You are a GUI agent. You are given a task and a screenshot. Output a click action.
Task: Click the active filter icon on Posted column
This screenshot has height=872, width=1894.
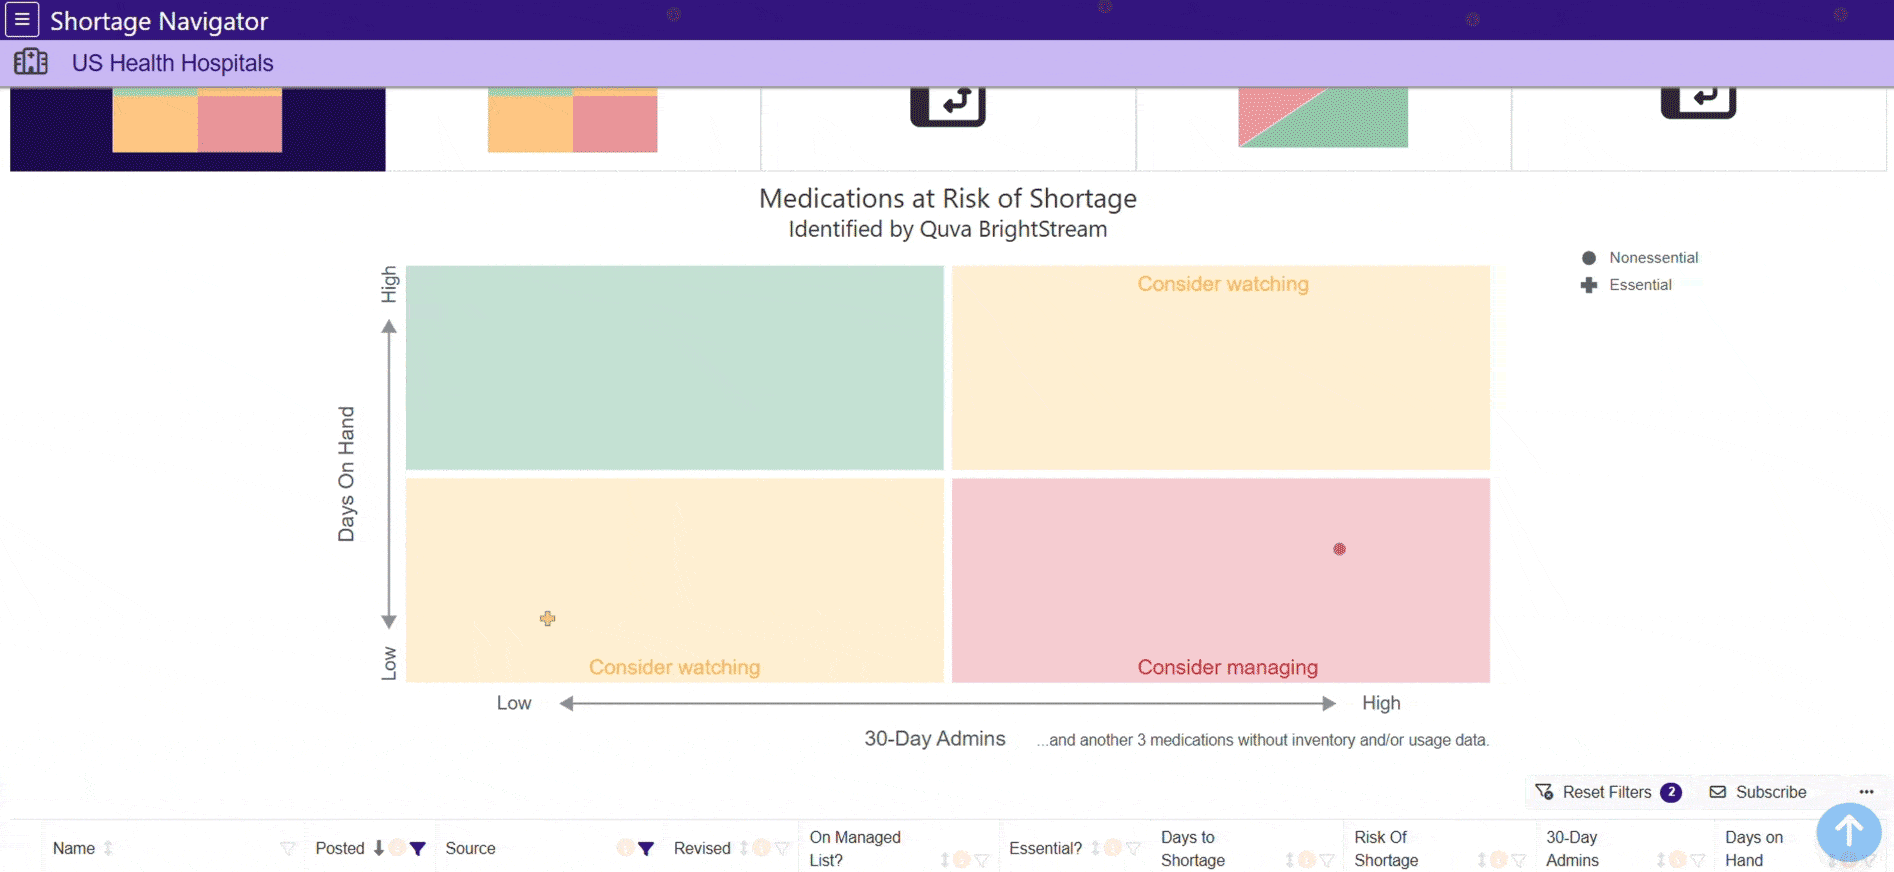[418, 849]
